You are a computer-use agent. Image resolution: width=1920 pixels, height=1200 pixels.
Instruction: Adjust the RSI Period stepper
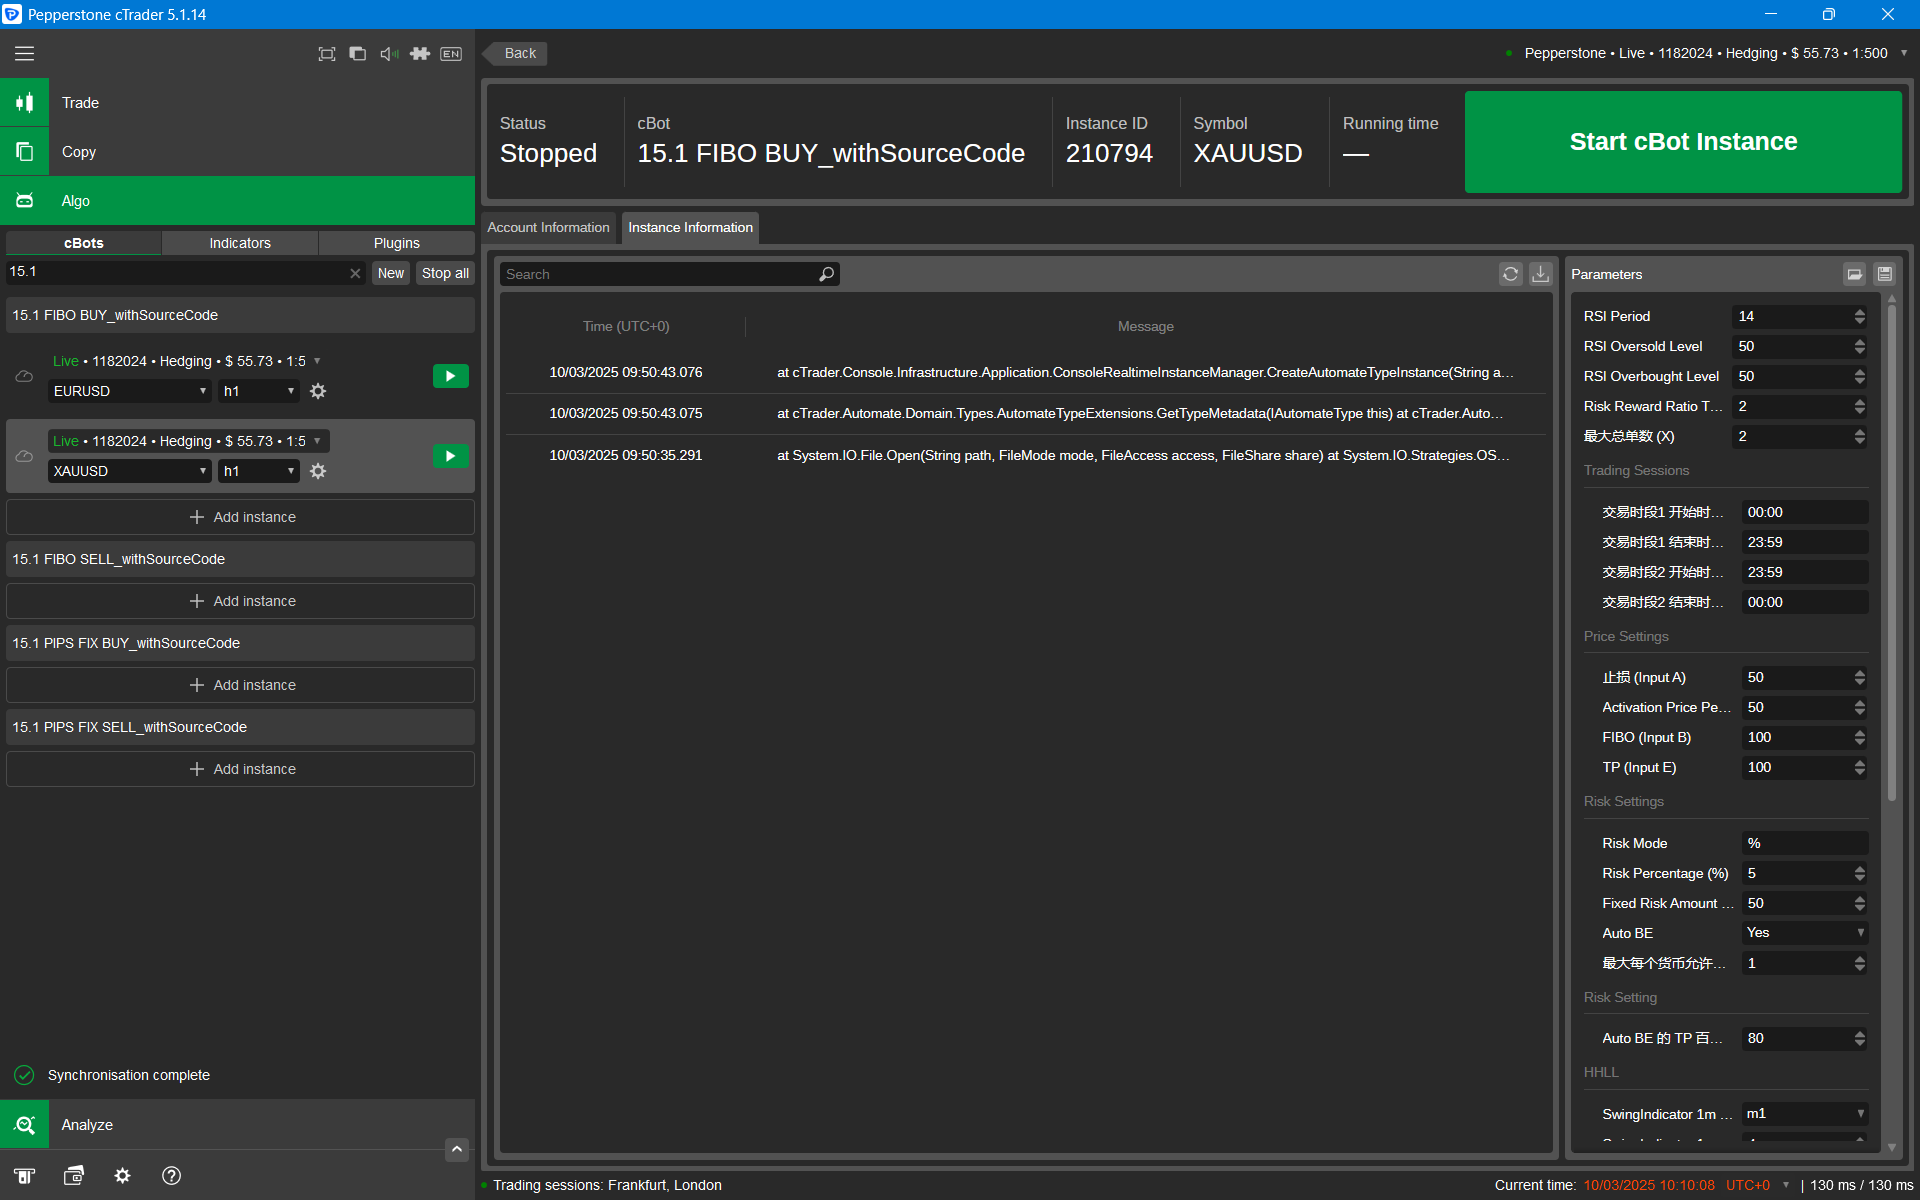(1860, 316)
